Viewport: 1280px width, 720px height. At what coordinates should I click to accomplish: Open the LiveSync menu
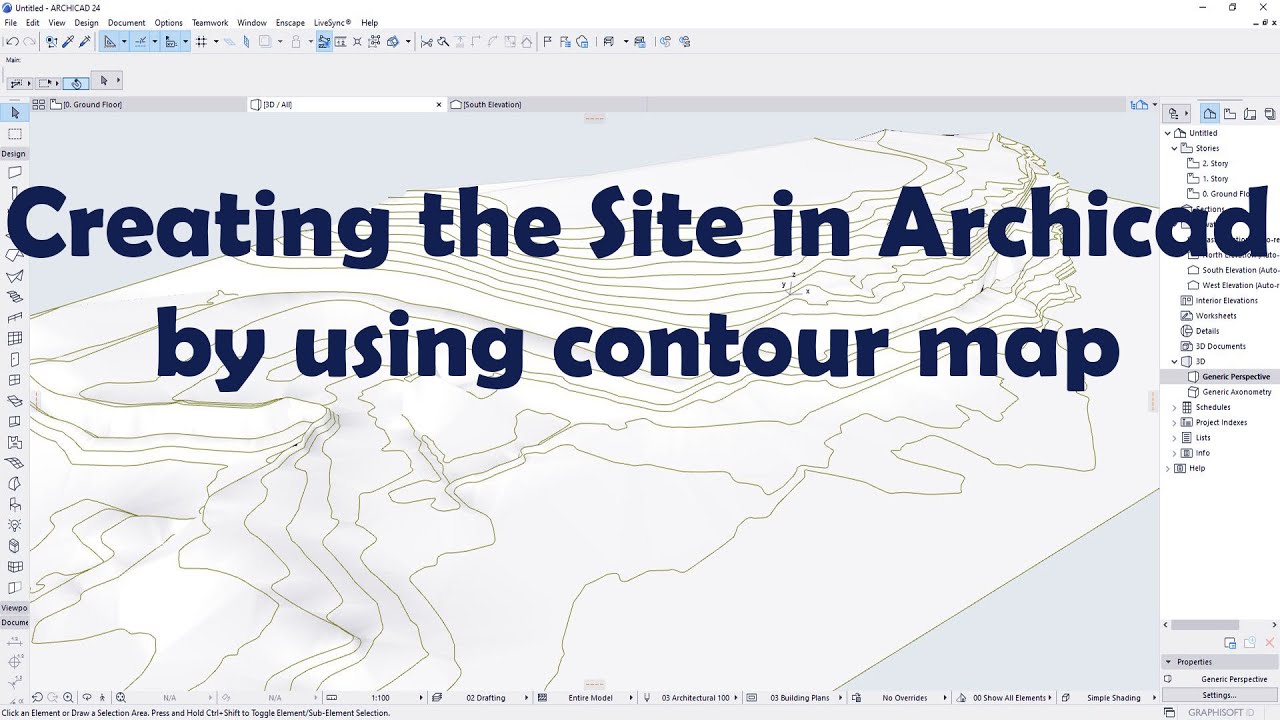tap(332, 22)
